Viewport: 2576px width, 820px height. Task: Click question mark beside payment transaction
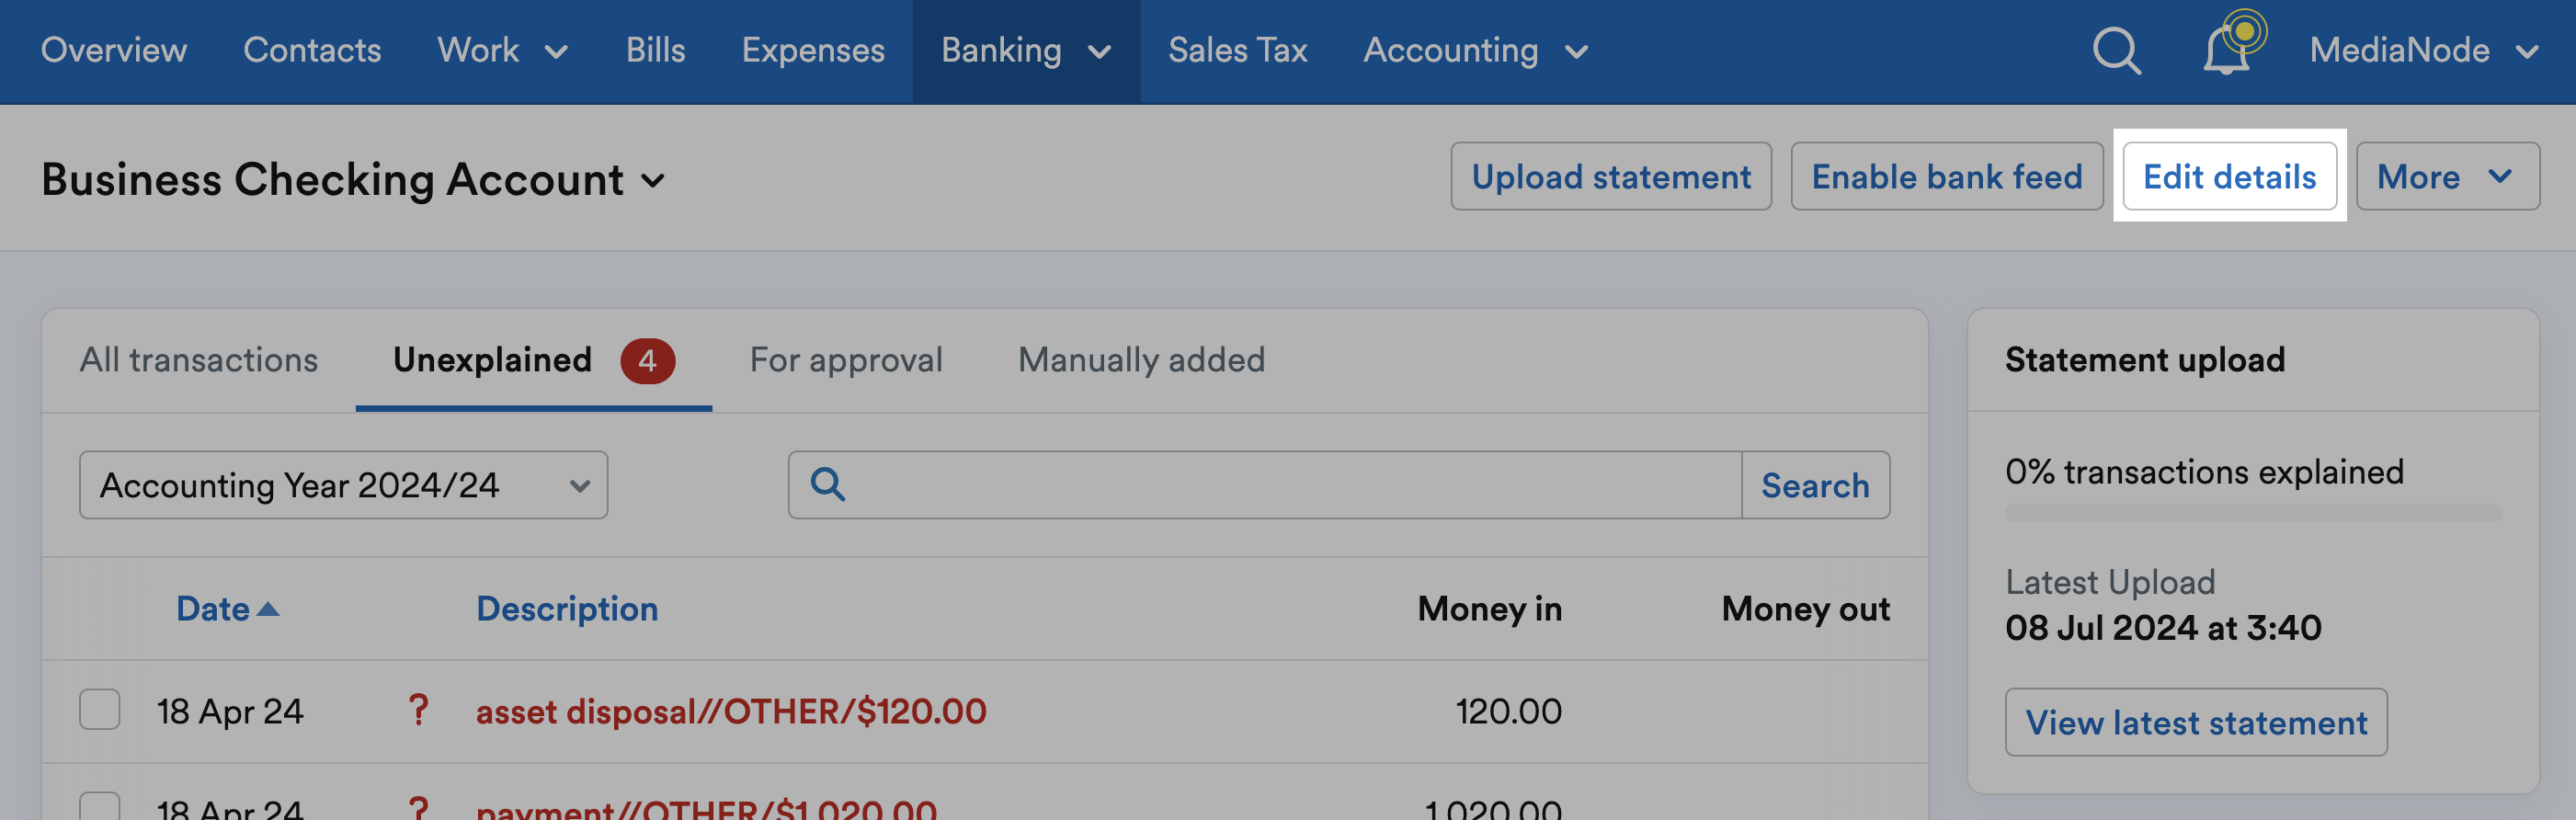tap(418, 807)
